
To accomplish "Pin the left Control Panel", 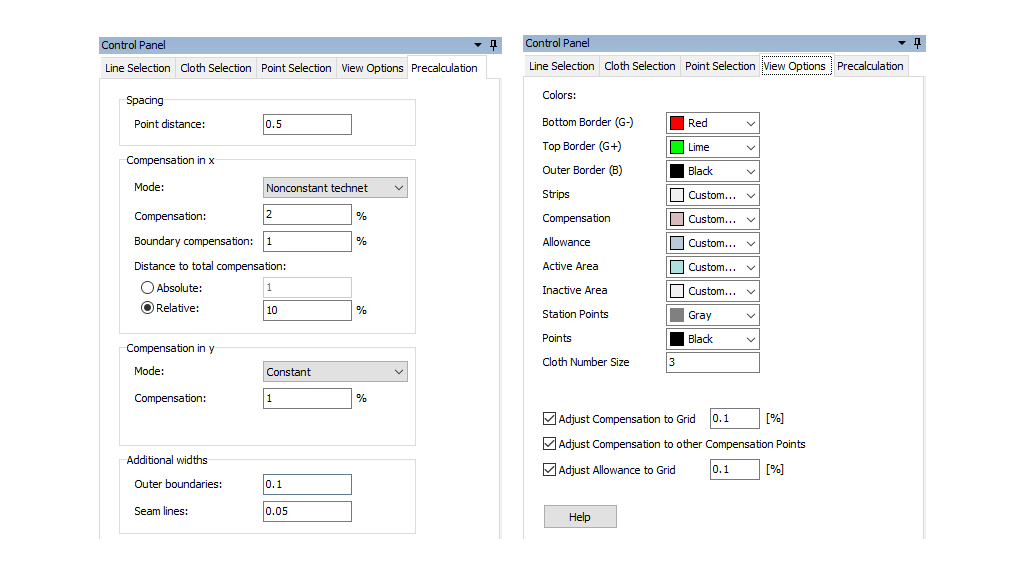I will click(x=493, y=45).
